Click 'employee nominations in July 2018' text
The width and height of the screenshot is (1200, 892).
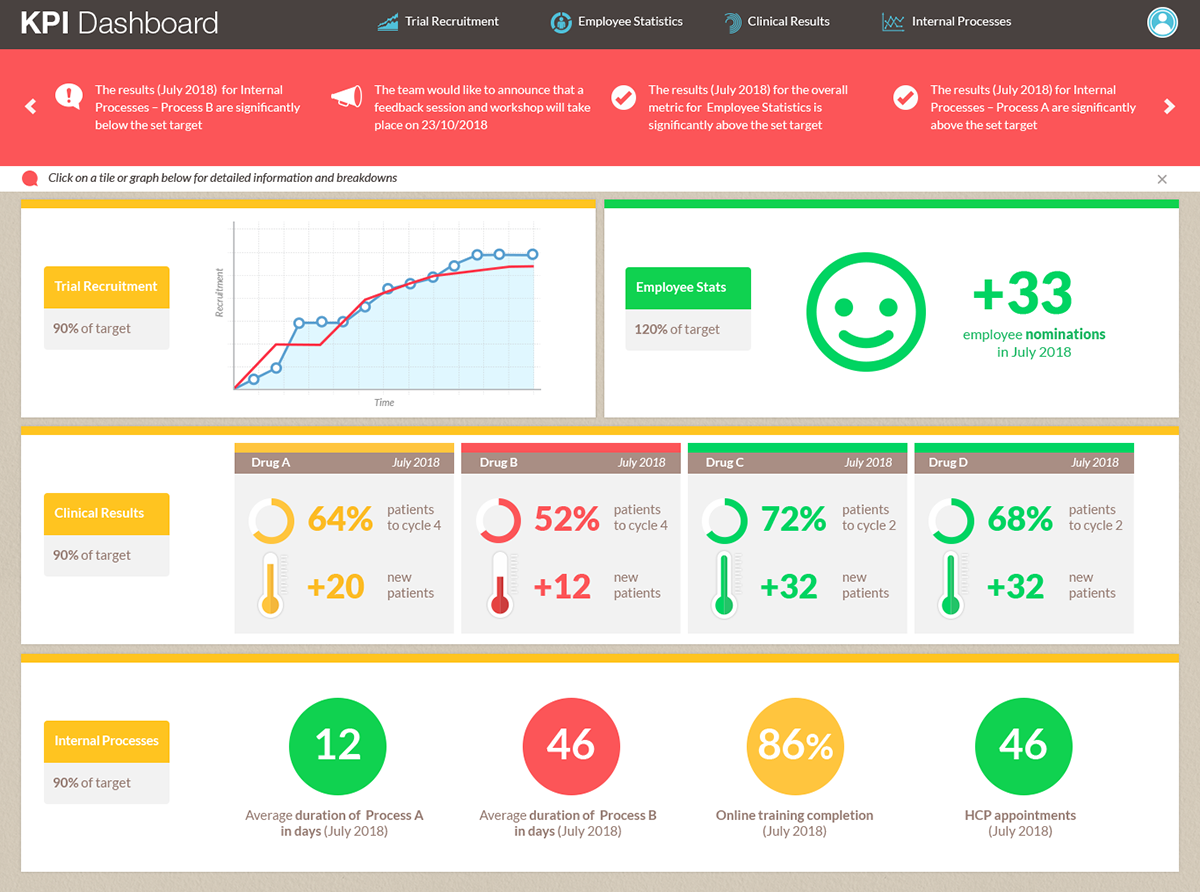click(1034, 343)
